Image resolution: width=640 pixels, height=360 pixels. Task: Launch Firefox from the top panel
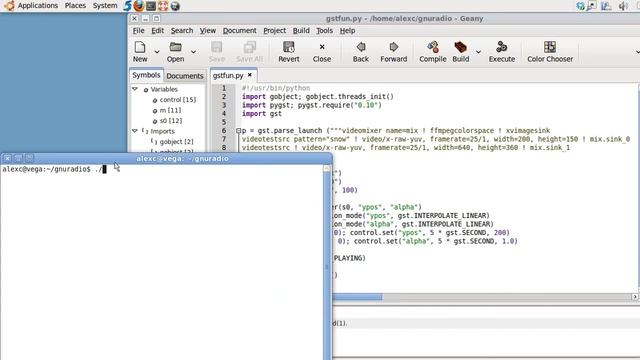[139, 6]
